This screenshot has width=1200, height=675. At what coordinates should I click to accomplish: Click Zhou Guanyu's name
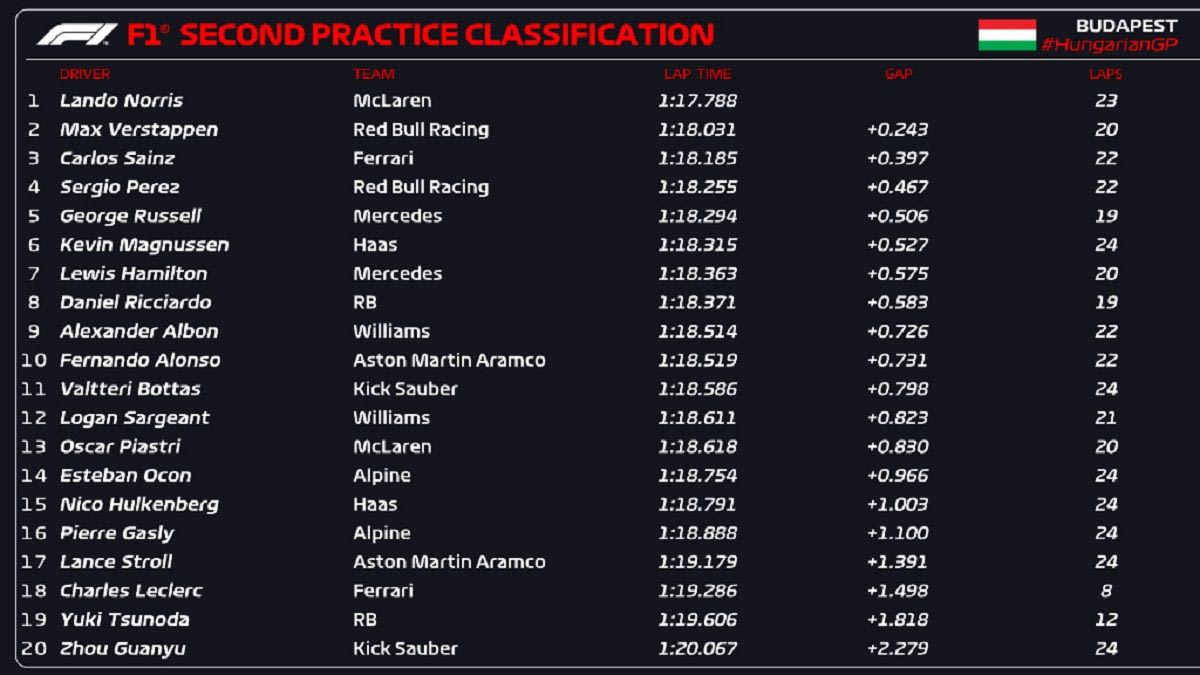click(x=122, y=649)
